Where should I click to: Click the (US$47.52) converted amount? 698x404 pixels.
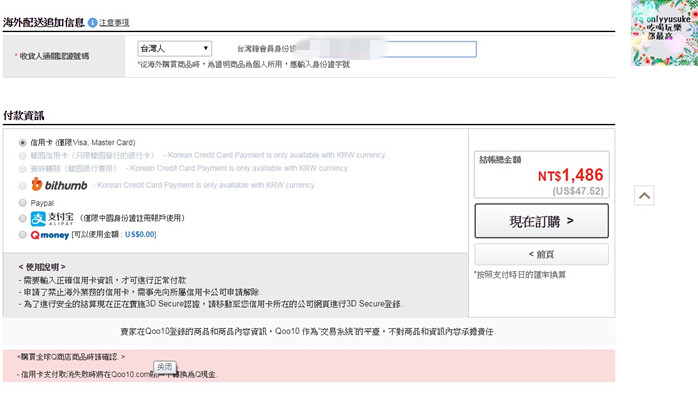[578, 191]
